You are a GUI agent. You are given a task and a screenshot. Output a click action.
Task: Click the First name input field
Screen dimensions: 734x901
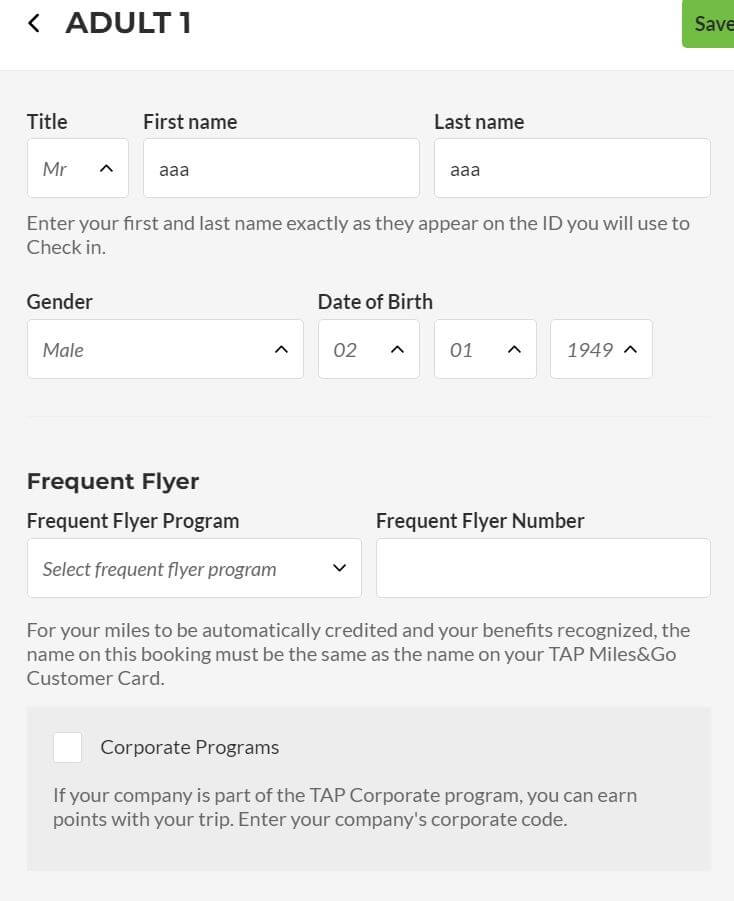pyautogui.click(x=282, y=168)
